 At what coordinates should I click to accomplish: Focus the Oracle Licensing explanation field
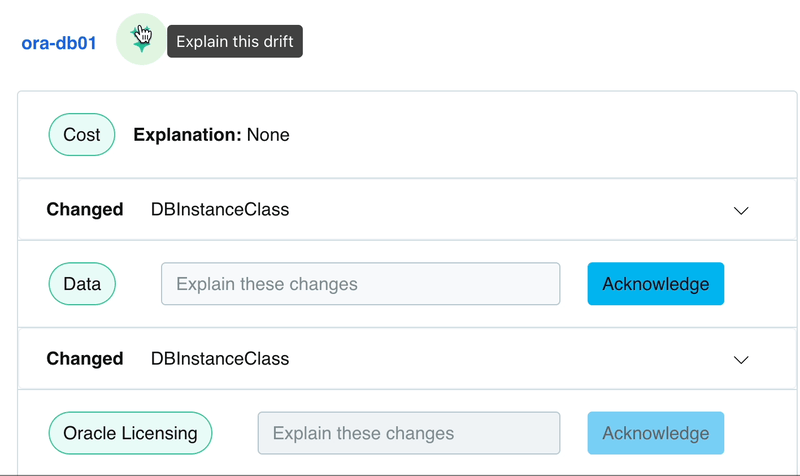[408, 434]
